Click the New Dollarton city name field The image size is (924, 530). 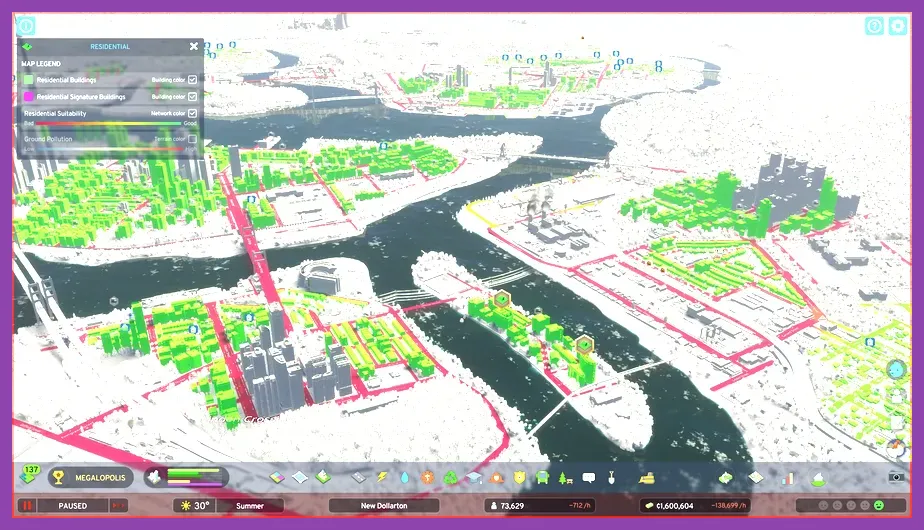click(384, 506)
